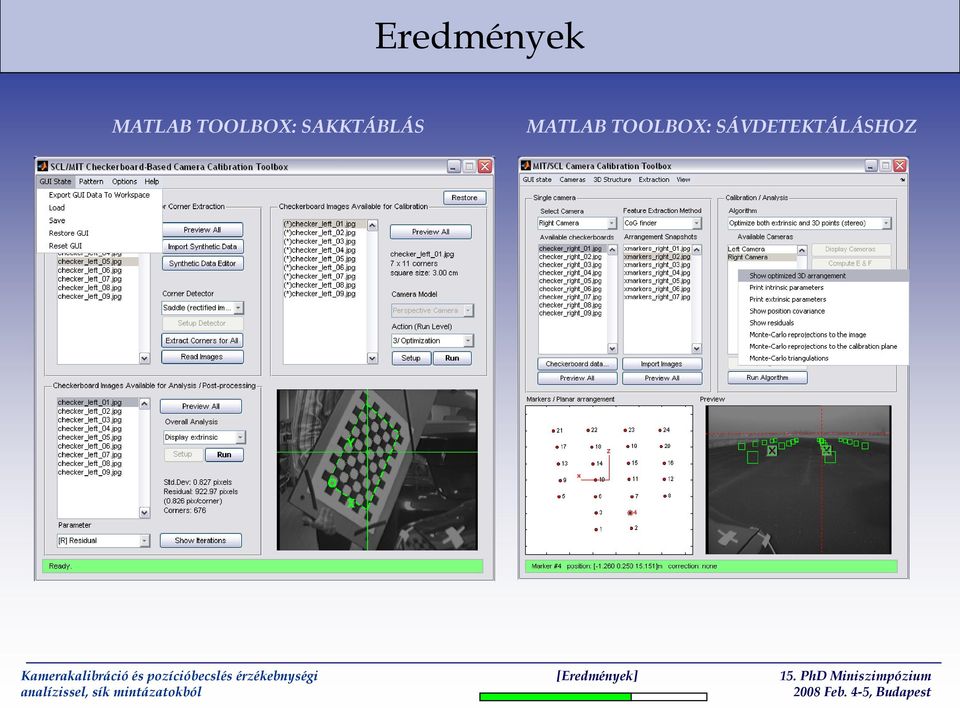Click Preview All in Corner Extraction panel
The height and width of the screenshot is (708, 960).
point(202,230)
